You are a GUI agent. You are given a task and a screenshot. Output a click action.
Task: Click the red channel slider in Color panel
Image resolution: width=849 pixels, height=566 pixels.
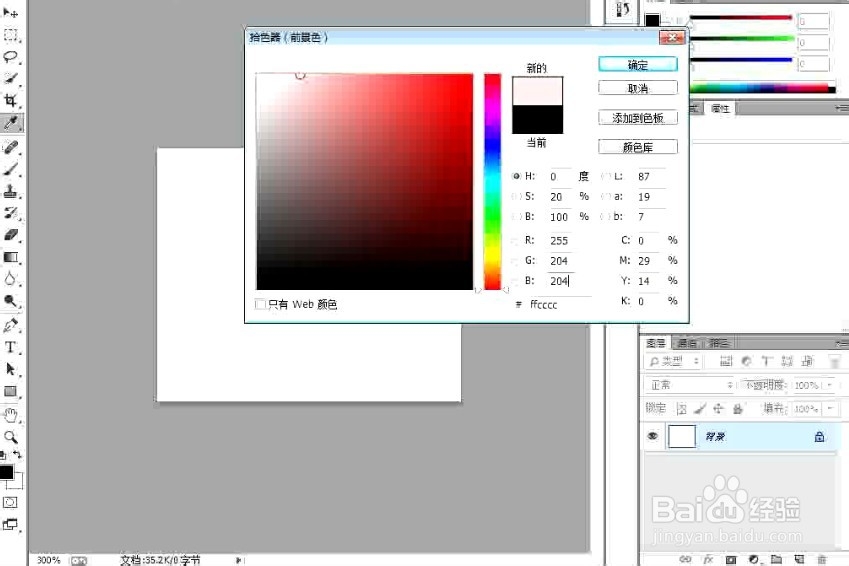tap(740, 19)
